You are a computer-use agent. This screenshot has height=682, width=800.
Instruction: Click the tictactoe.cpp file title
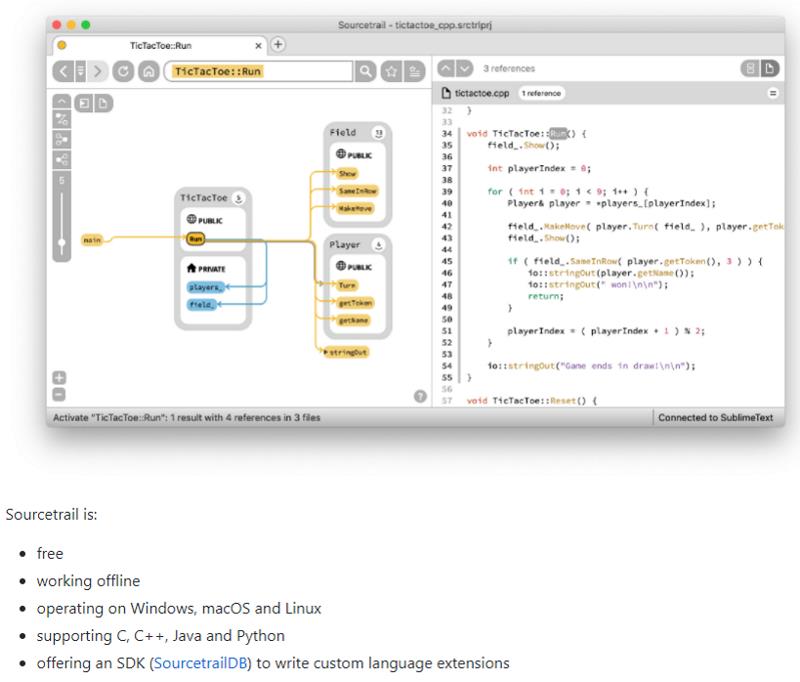pyautogui.click(x=482, y=93)
